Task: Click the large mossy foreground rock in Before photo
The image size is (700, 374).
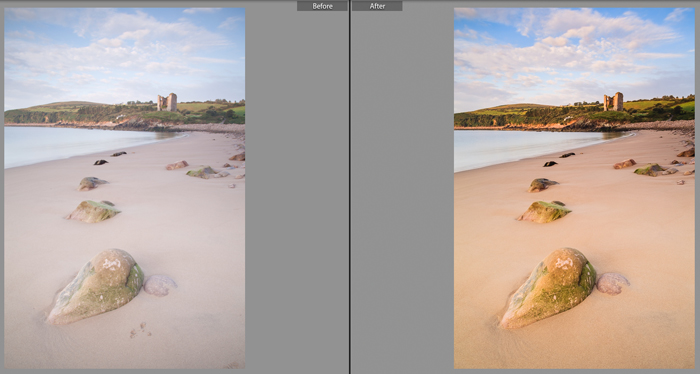Action: coord(96,286)
